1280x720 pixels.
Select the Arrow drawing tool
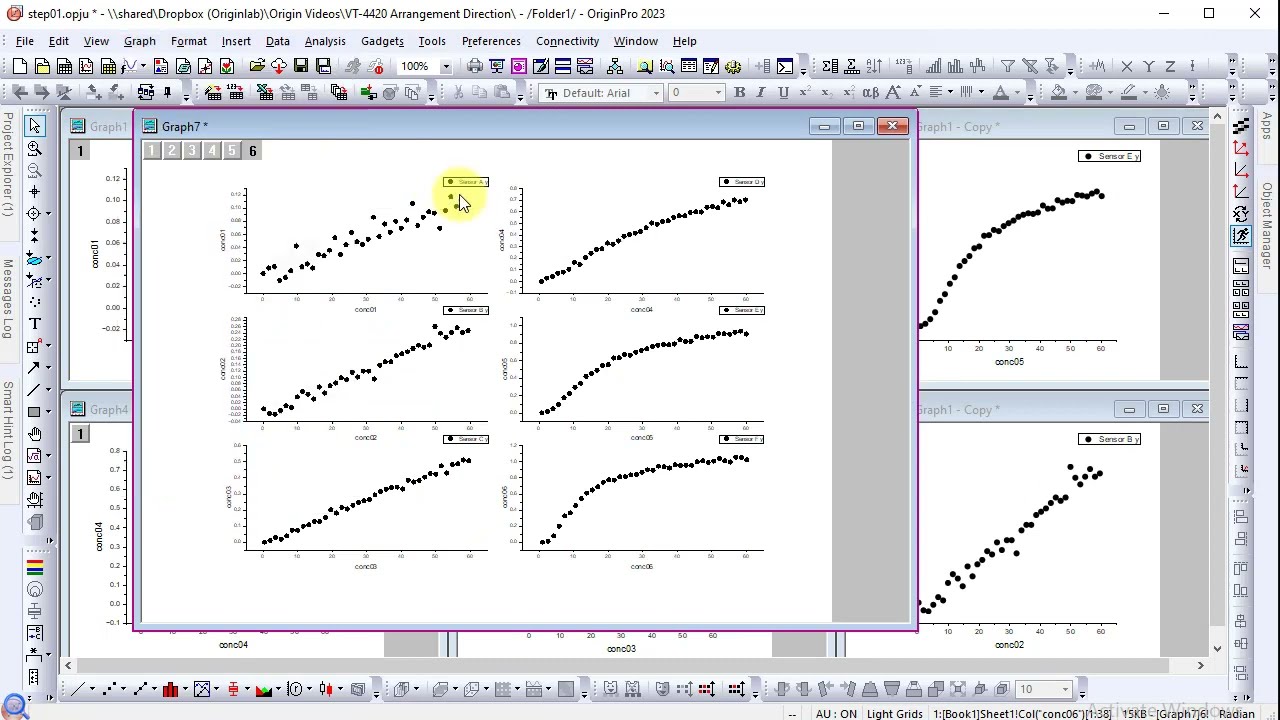pyautogui.click(x=34, y=368)
